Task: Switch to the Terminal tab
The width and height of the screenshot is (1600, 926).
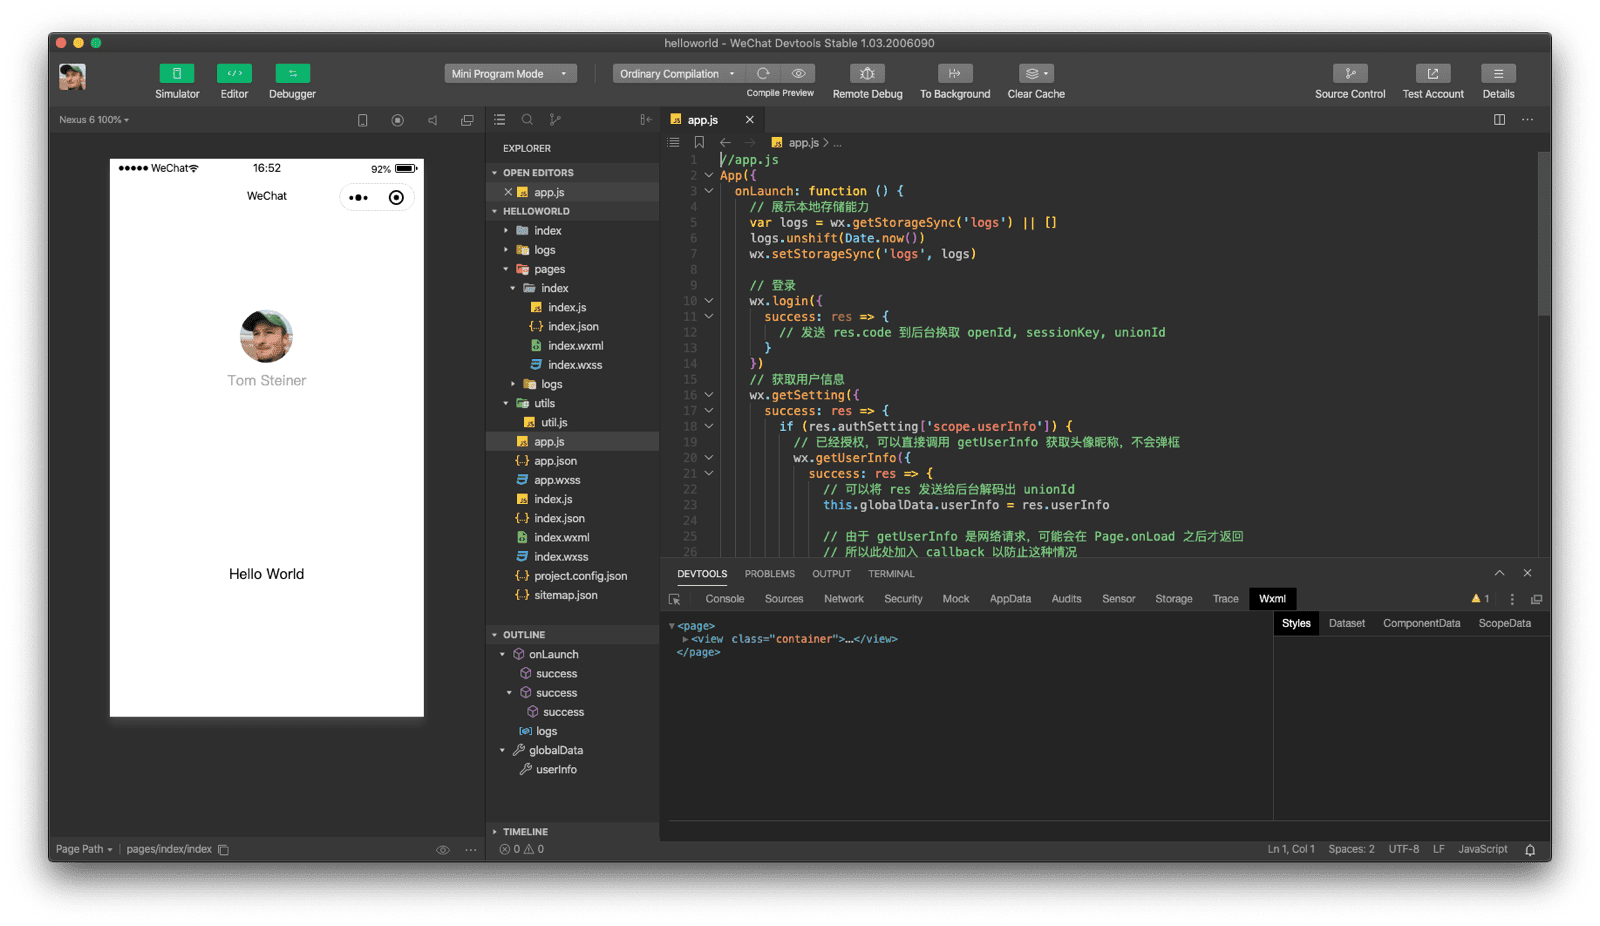Action: tap(890, 573)
